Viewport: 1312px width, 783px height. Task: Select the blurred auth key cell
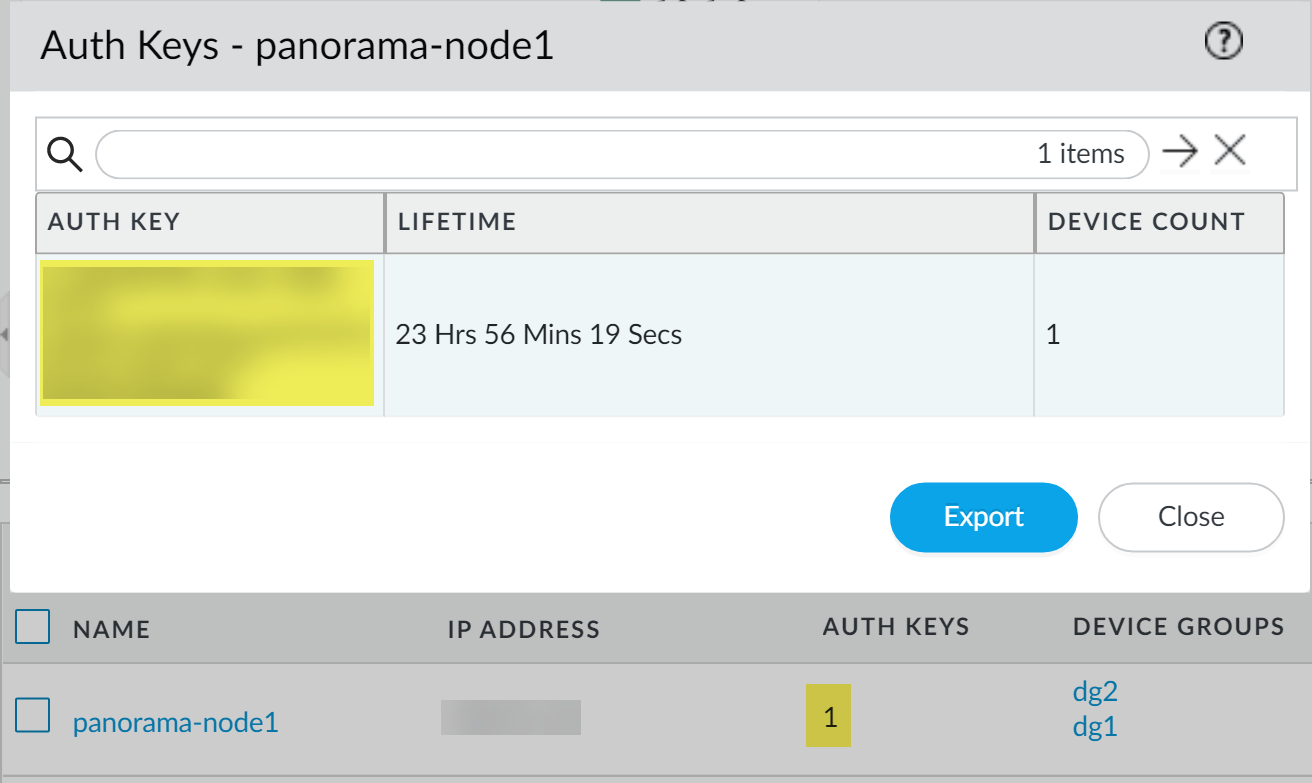(207, 333)
